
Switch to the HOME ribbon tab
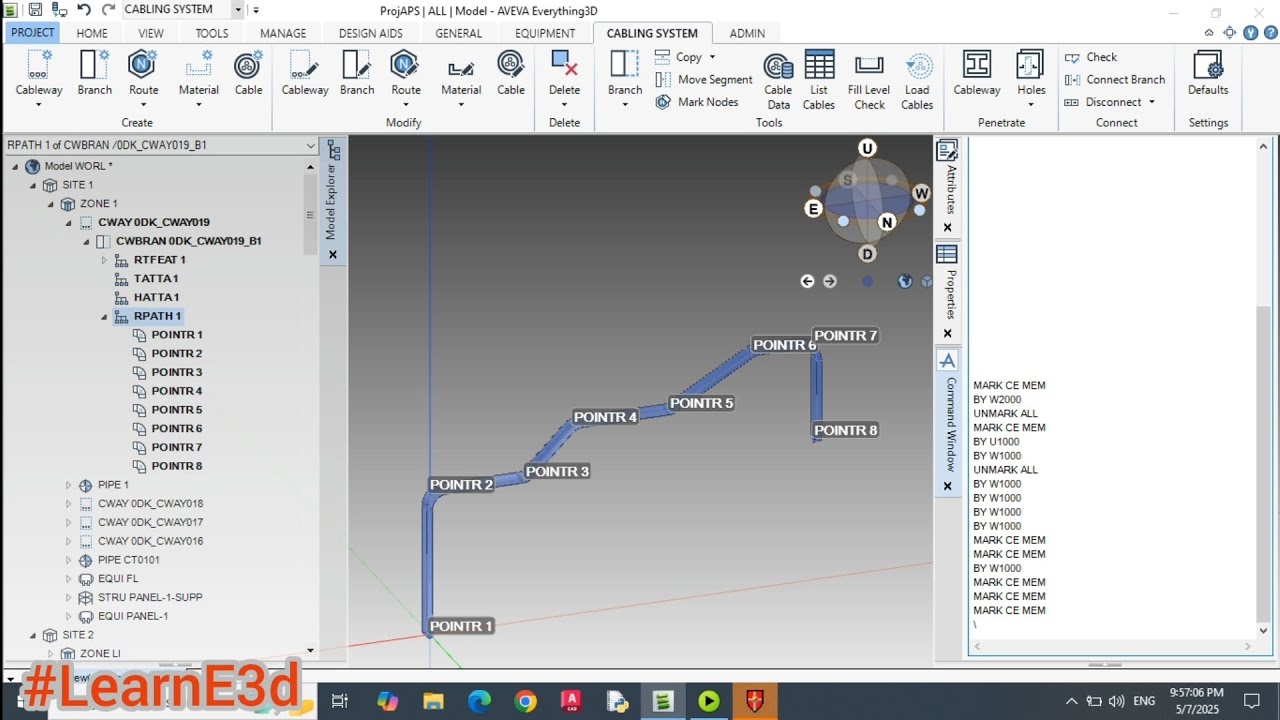(x=92, y=33)
